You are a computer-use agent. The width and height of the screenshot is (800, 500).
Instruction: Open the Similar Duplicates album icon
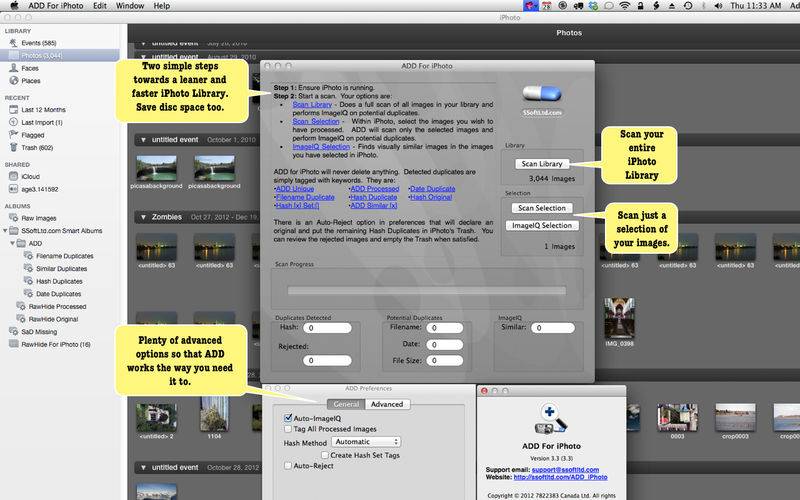[29, 268]
